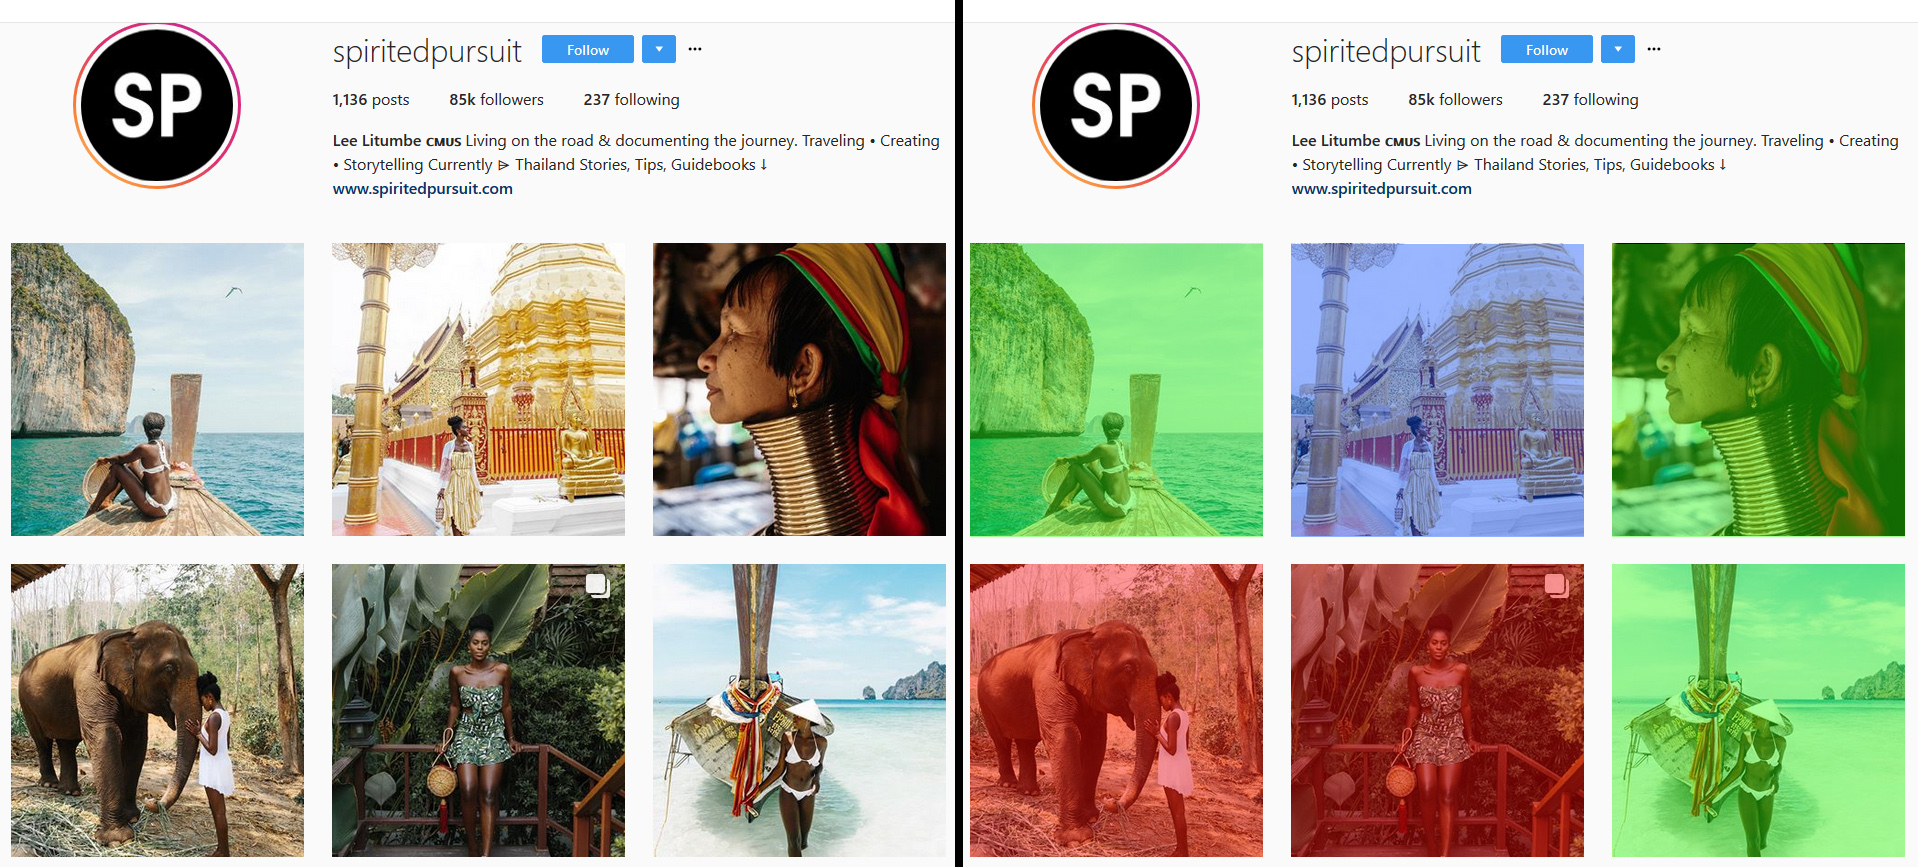This screenshot has height=867, width=1918.
Task: Open the untinted neck rings woman portrait
Action: pyautogui.click(x=799, y=389)
